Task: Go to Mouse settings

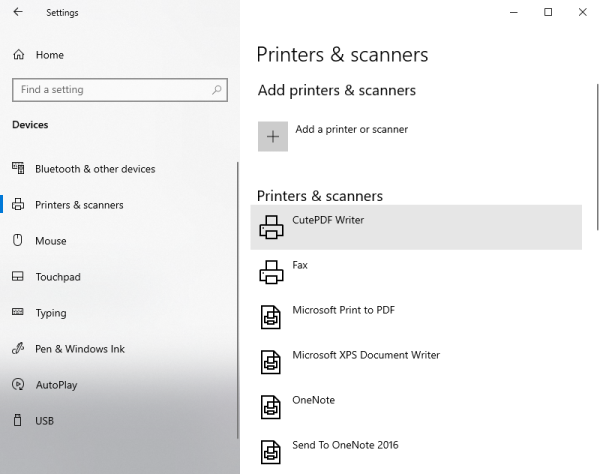Action: [51, 241]
